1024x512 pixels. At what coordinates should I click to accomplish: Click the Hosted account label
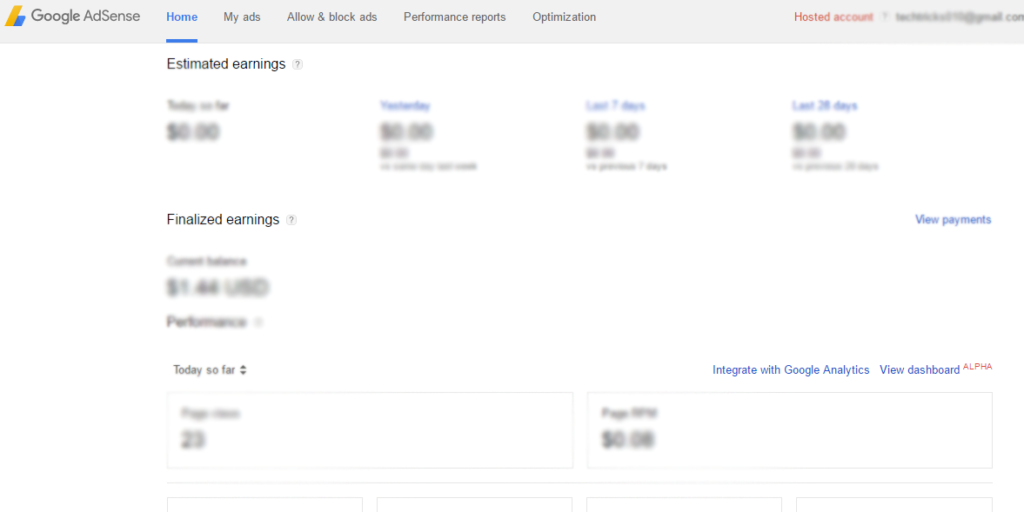[833, 17]
